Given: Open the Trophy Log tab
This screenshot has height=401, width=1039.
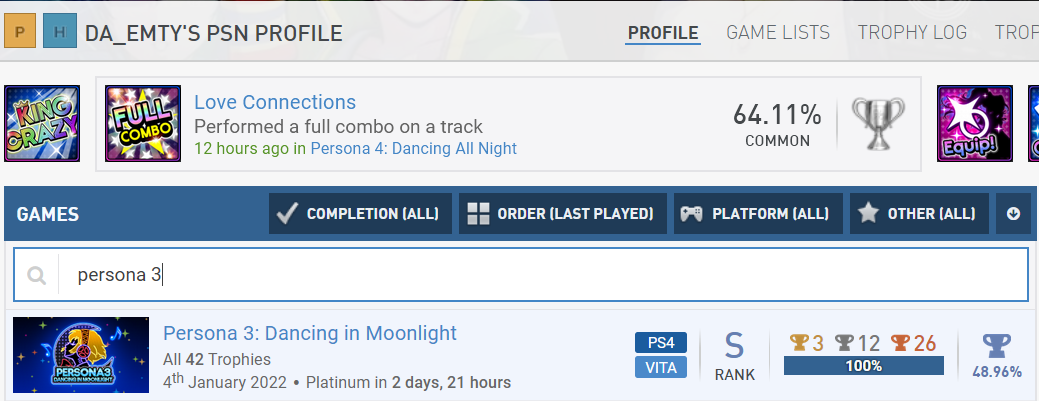Looking at the screenshot, I should [912, 33].
